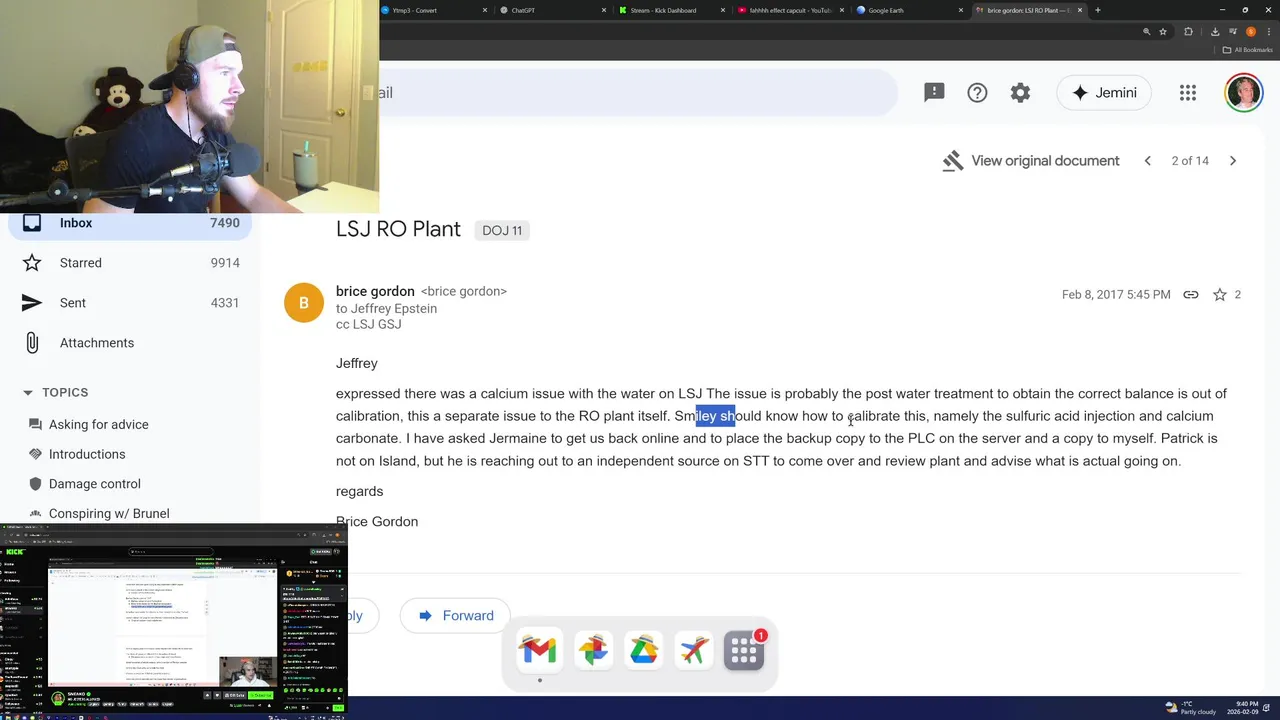Open the Introductions topic
Image resolution: width=1280 pixels, height=720 pixels.
click(87, 454)
